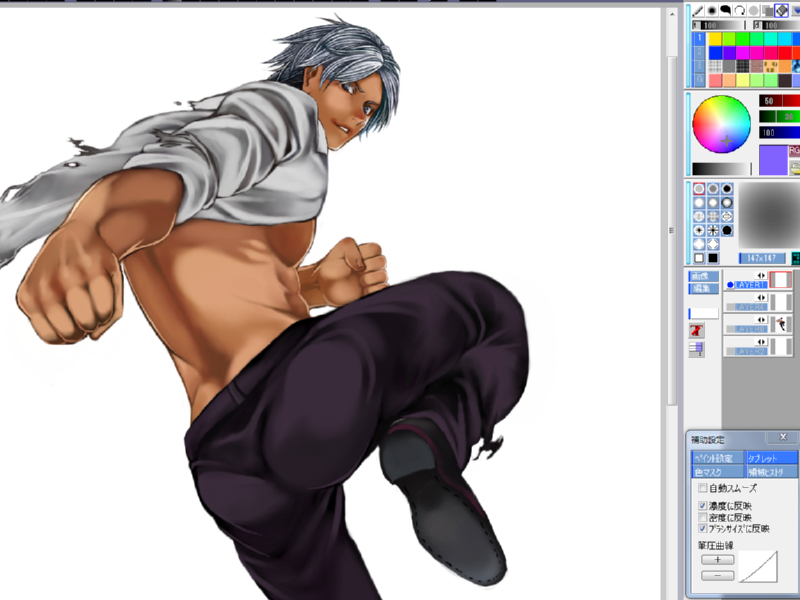Image resolution: width=800 pixels, height=600 pixels.
Task: Close the 補助設定 panel
Action: [783, 437]
